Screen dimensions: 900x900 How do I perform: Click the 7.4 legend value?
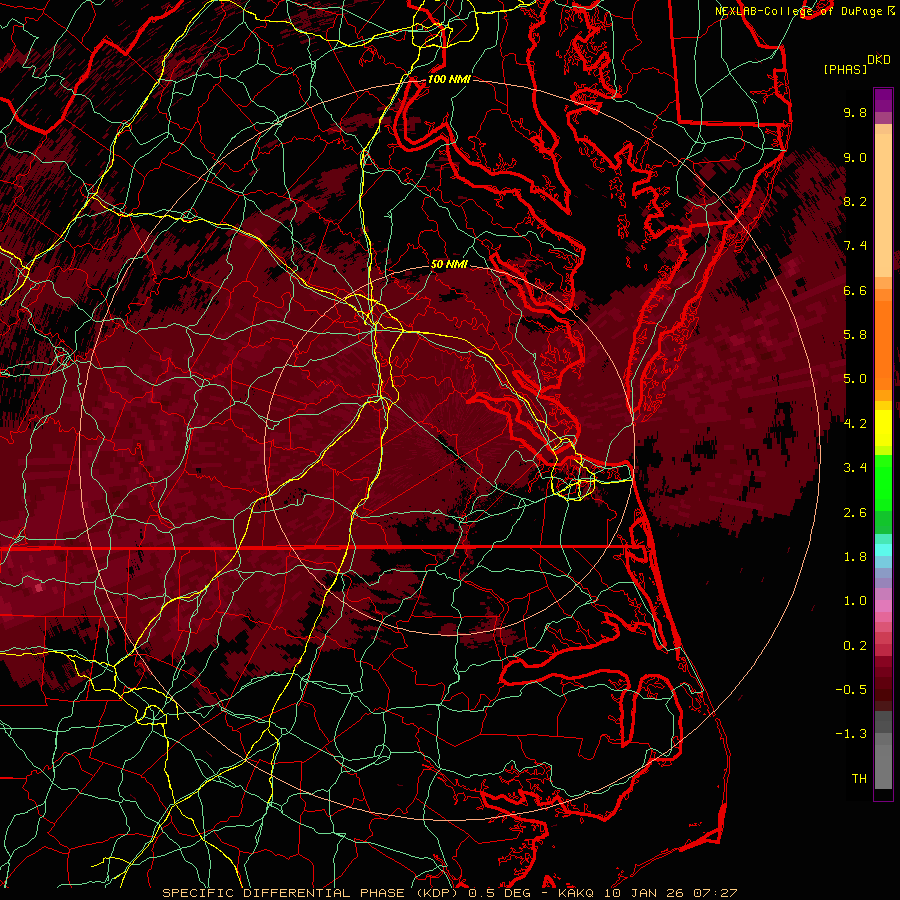[855, 246]
